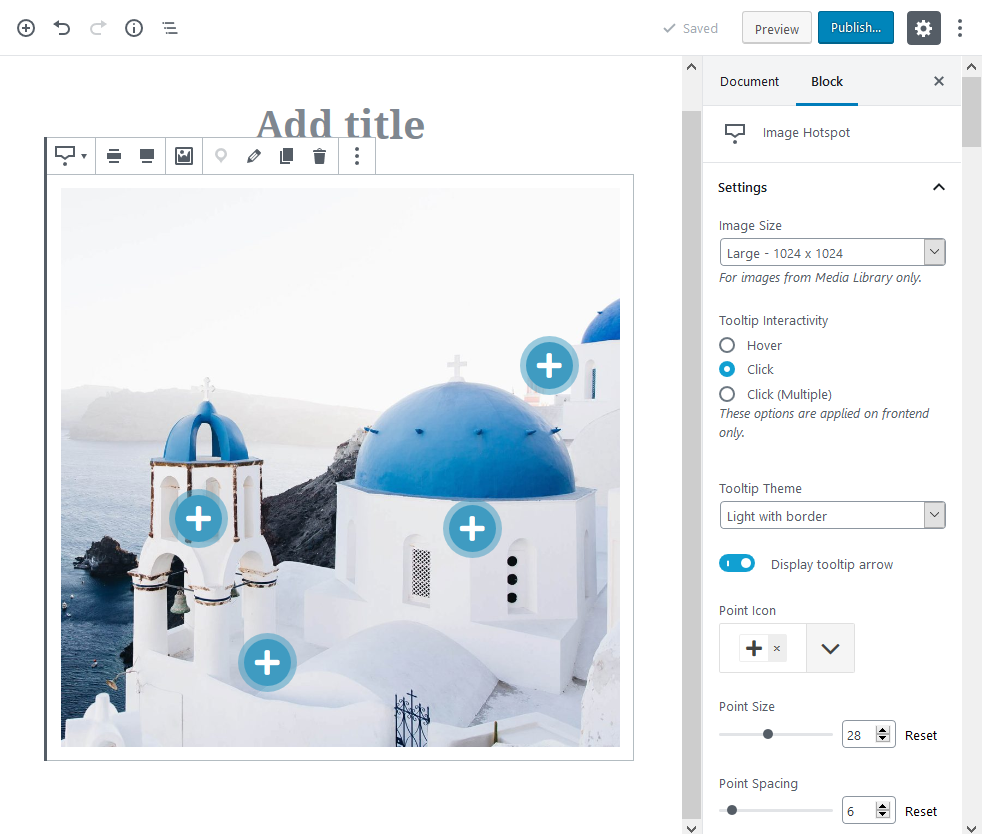Viewport: 982px width, 834px height.
Task: Switch to the Block tab
Action: tap(827, 81)
